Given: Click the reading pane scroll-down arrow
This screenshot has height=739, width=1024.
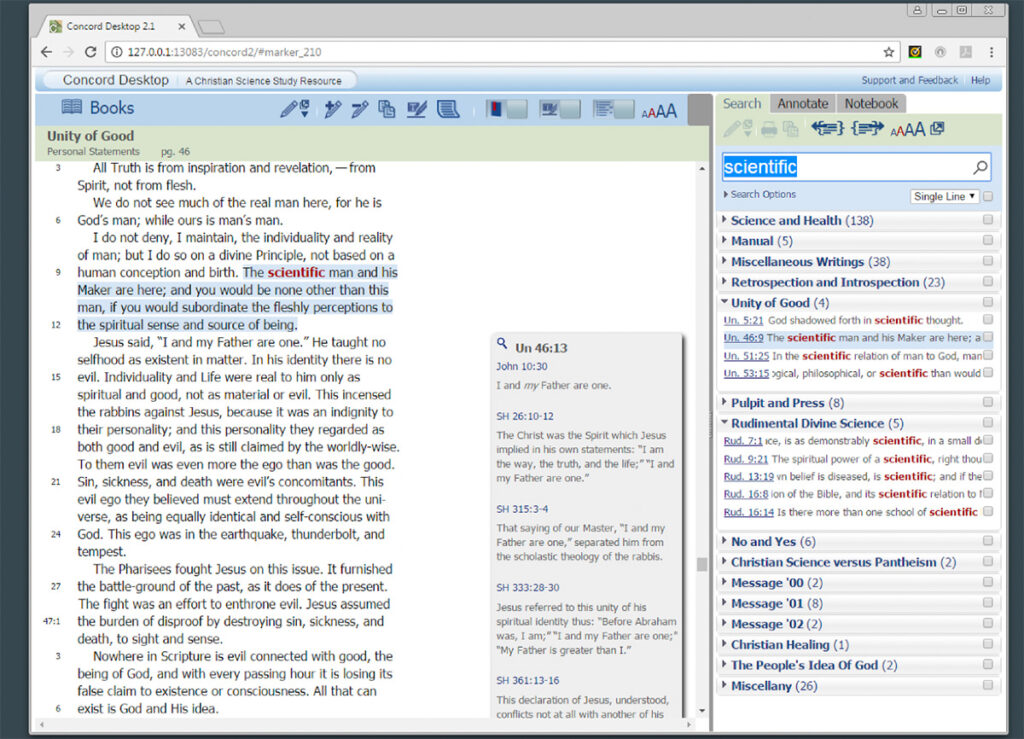Looking at the screenshot, I should [x=702, y=711].
